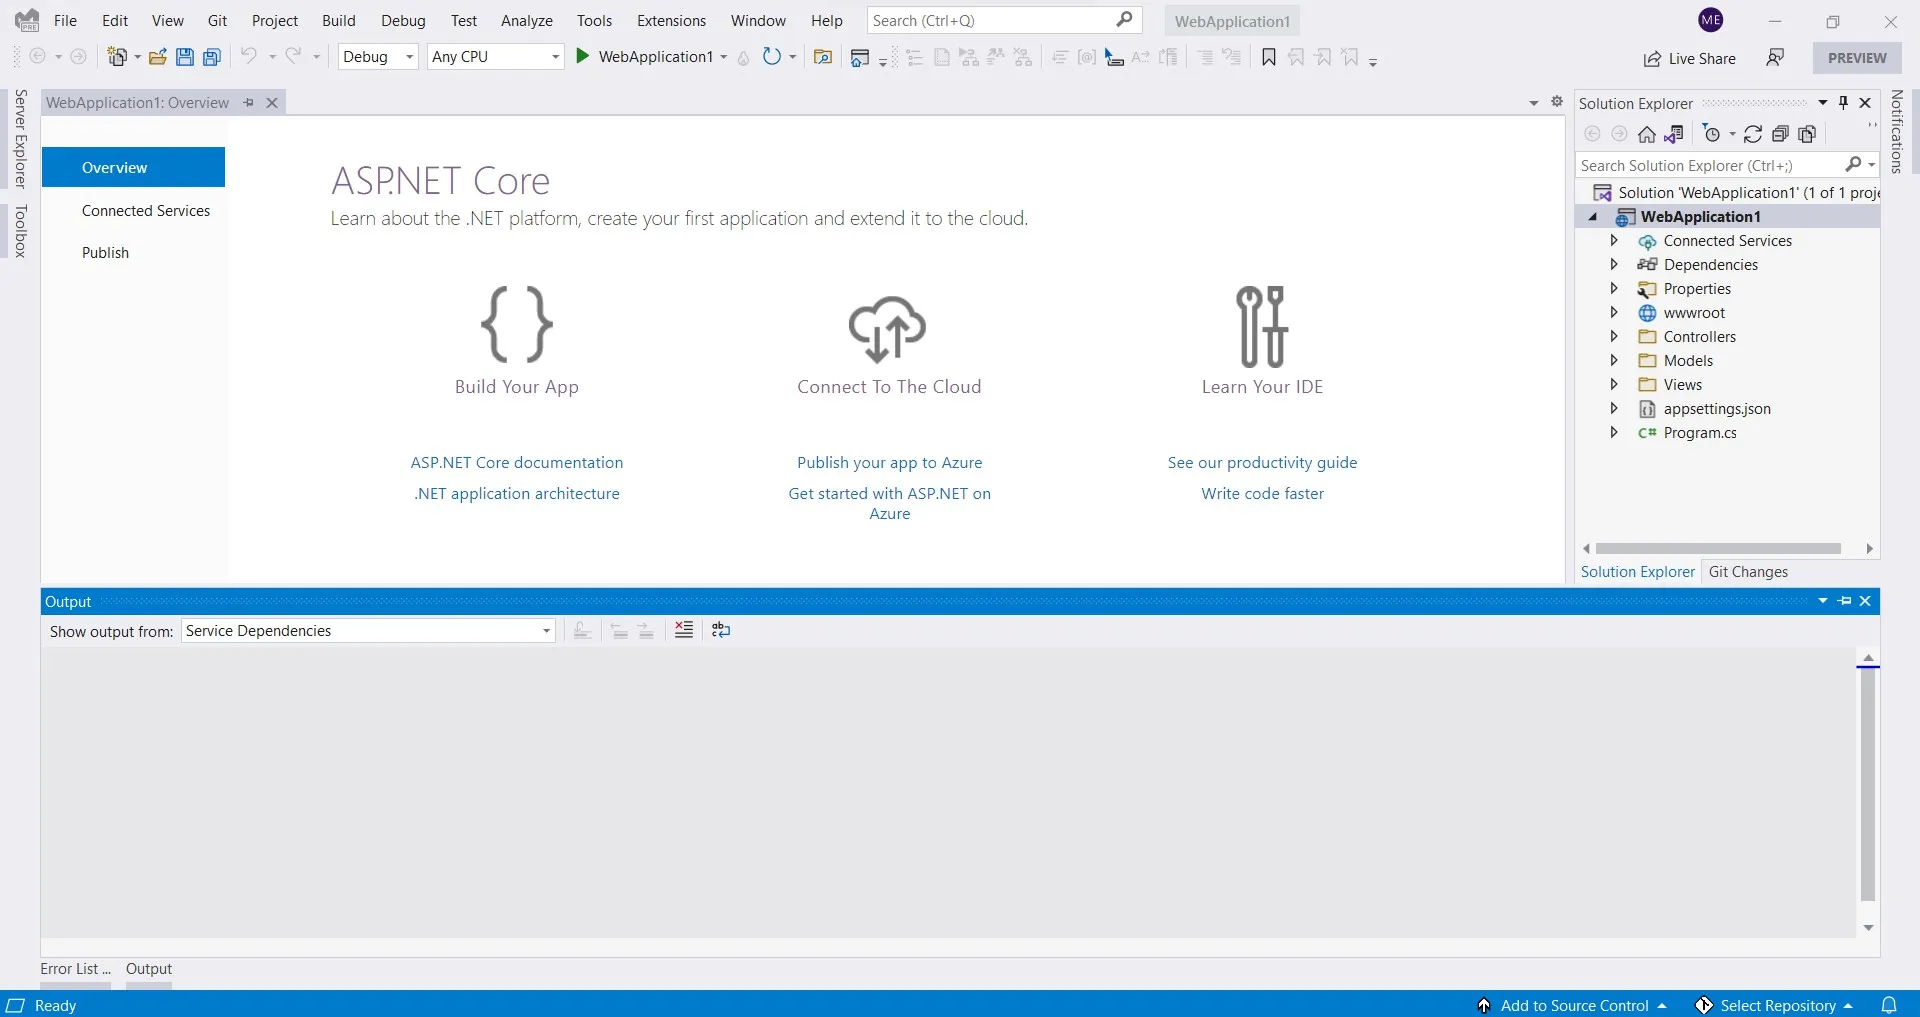The width and height of the screenshot is (1920, 1017).
Task: Expand the Properties tree node
Action: click(x=1614, y=288)
